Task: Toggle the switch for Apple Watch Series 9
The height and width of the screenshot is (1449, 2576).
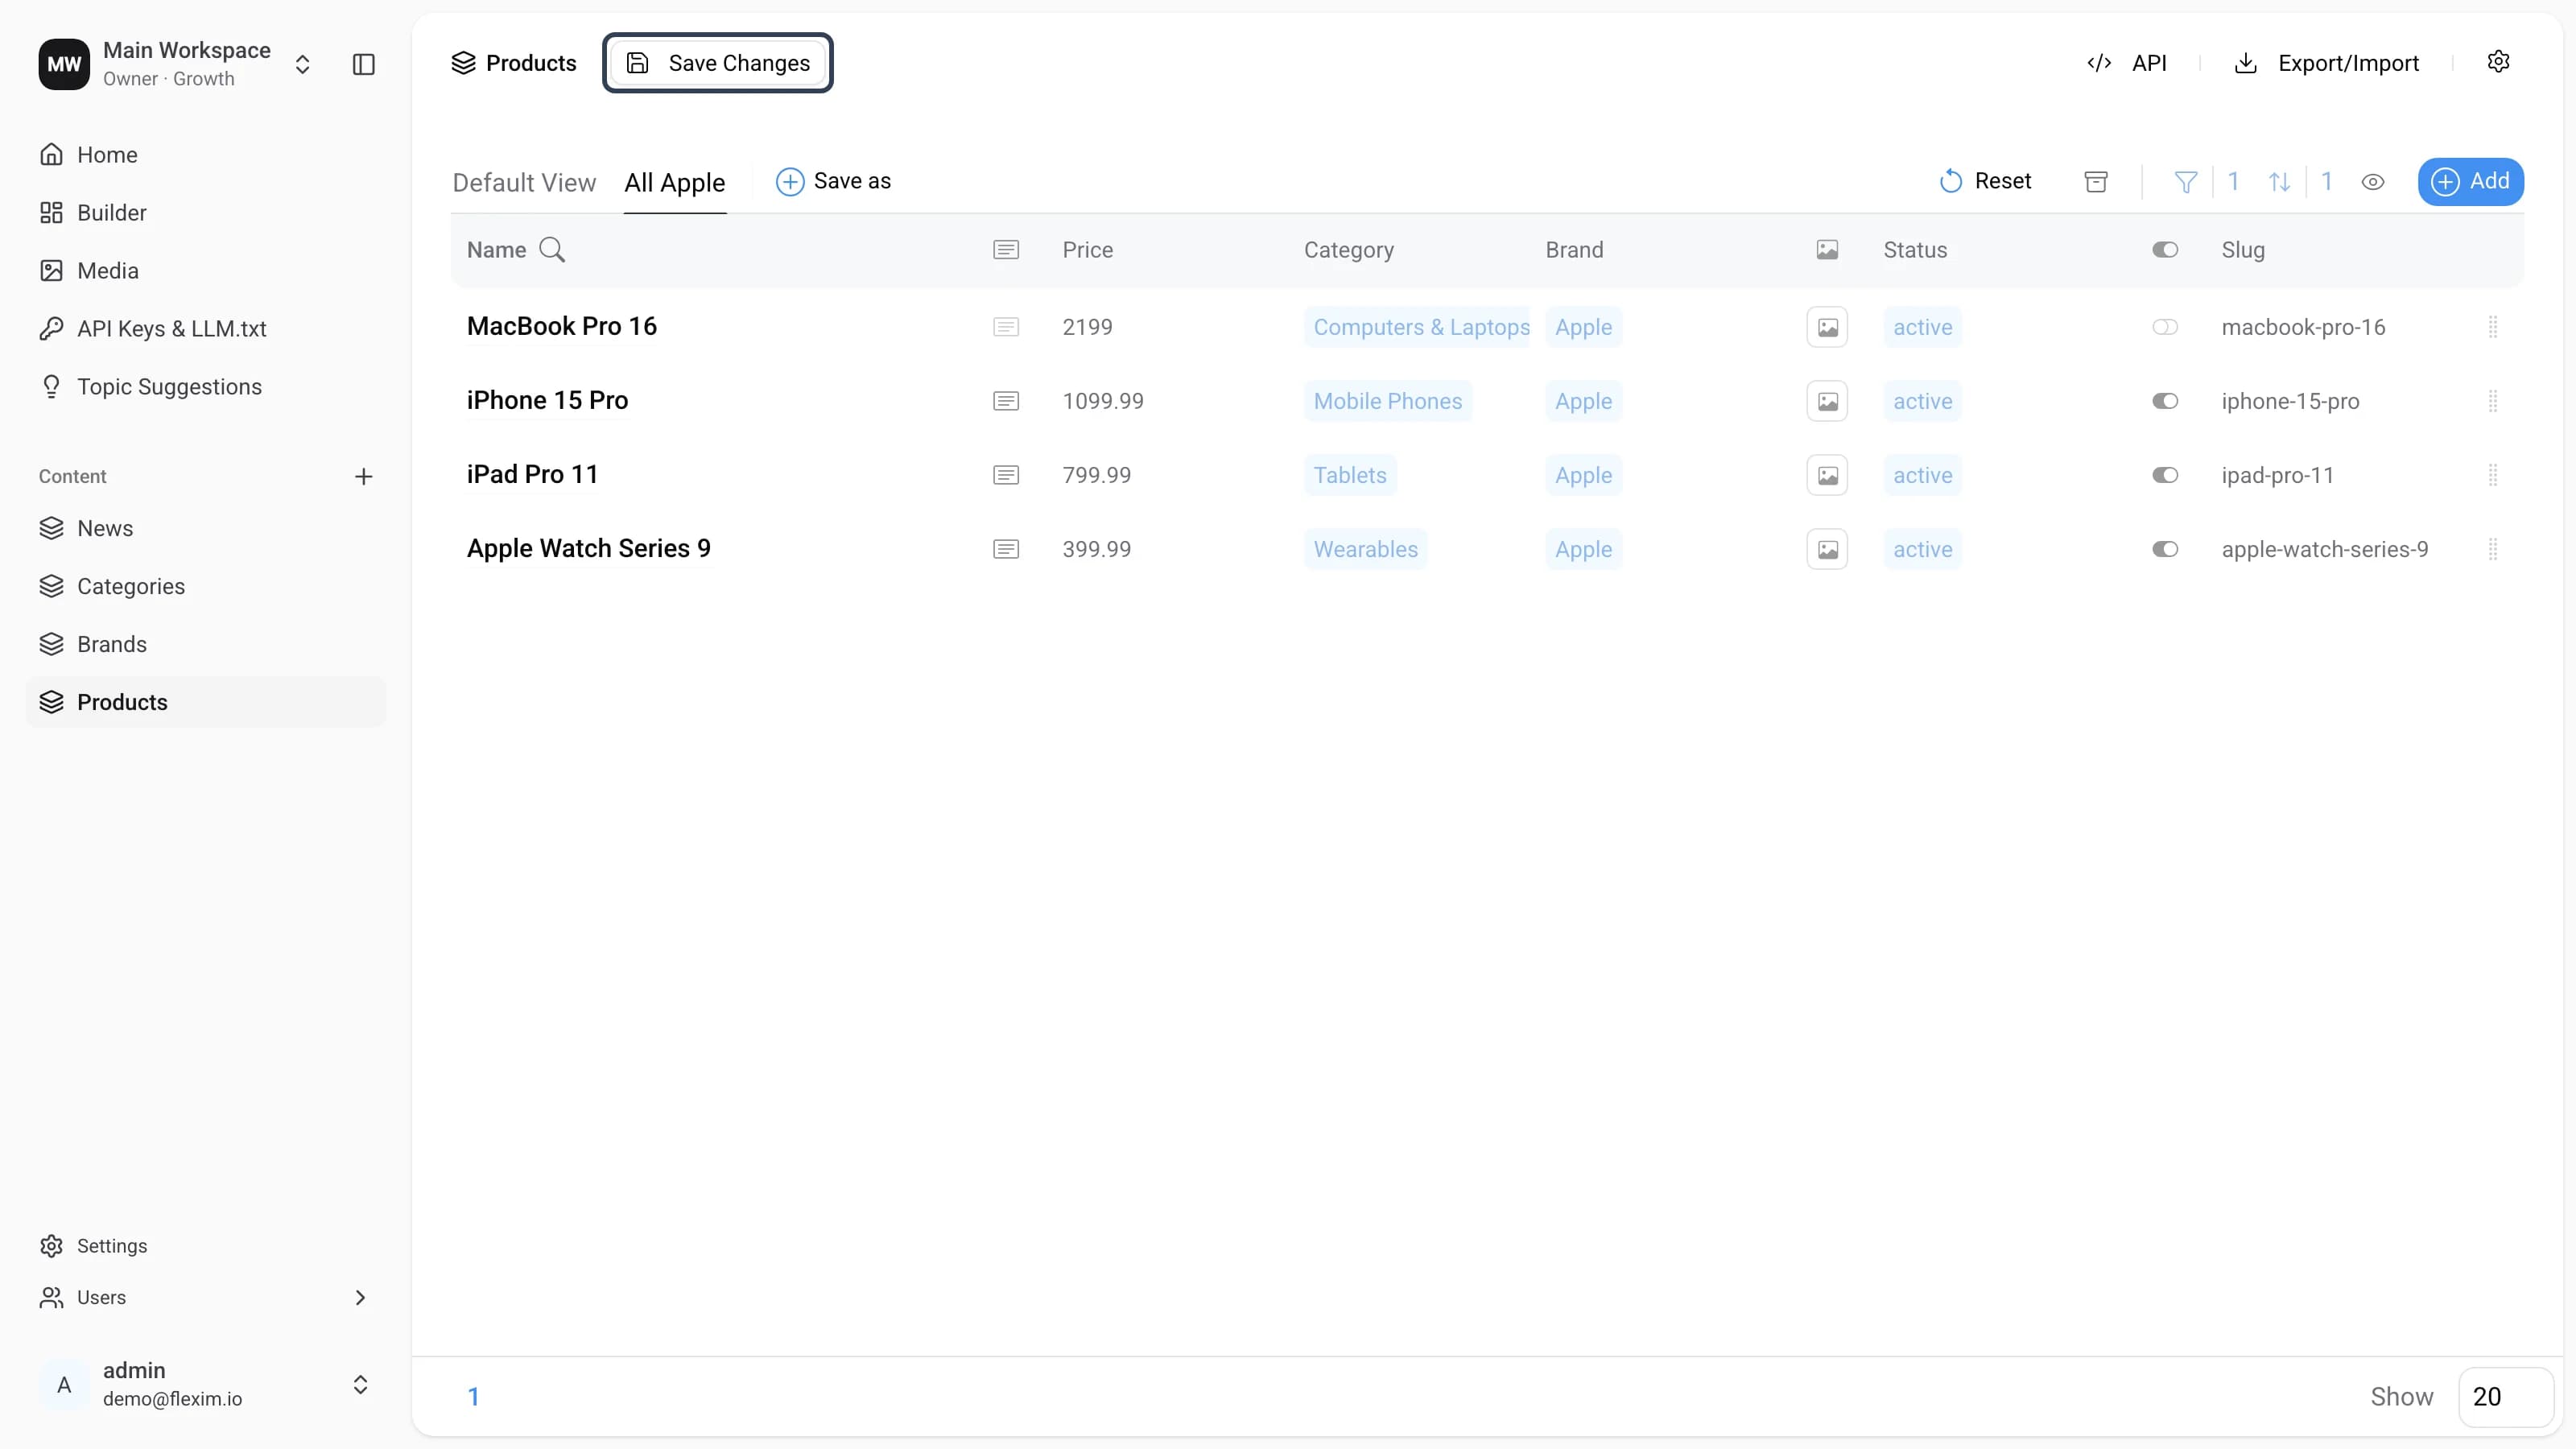Action: (x=2165, y=549)
